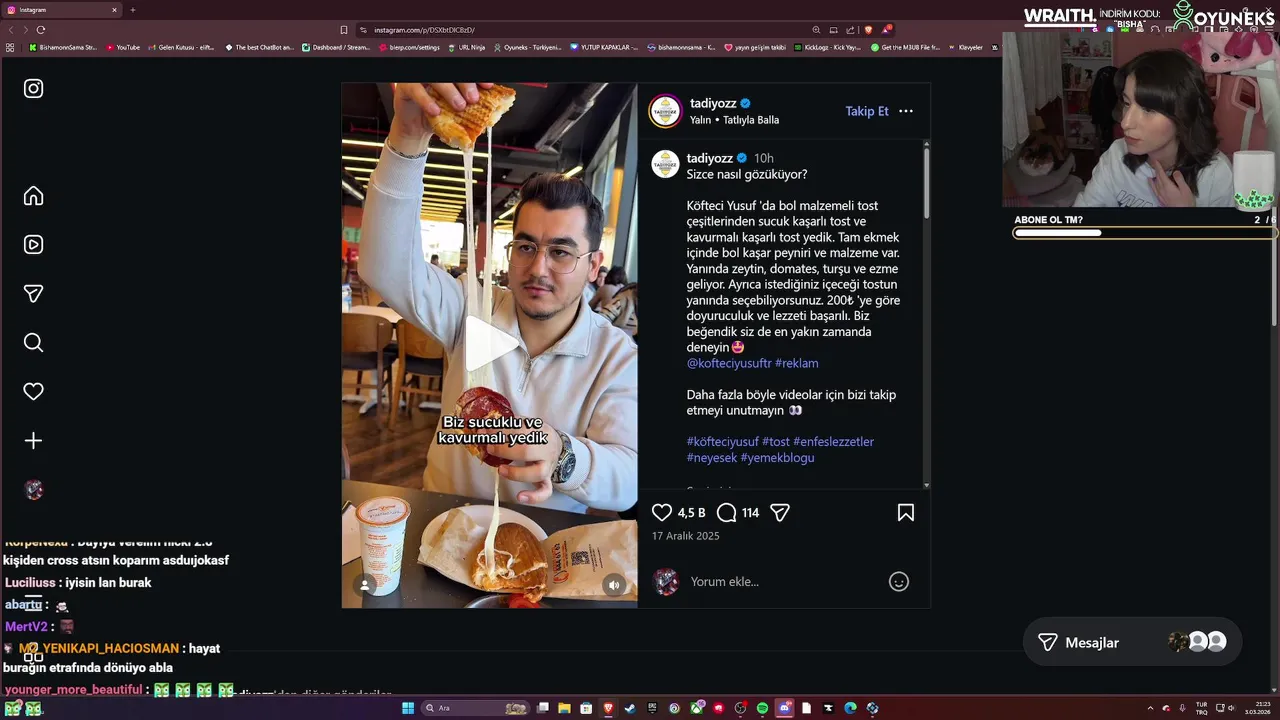Open the emoji picker in comment box
This screenshot has height=720, width=1280.
[x=899, y=582]
